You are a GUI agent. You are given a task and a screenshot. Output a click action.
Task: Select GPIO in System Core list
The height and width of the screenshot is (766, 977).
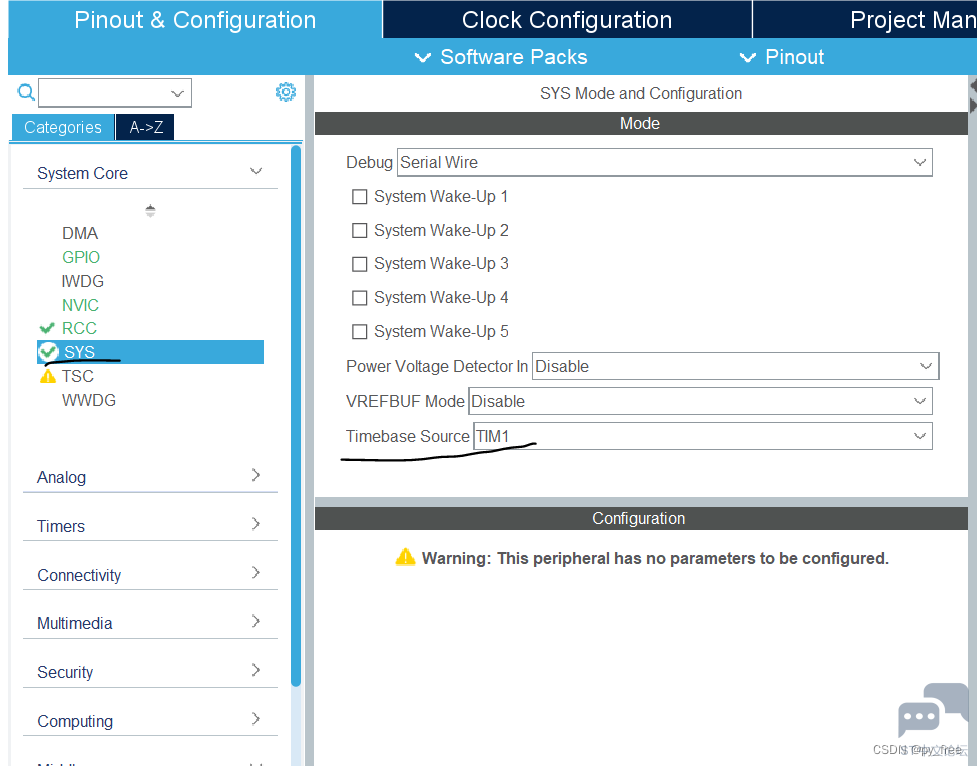click(81, 257)
